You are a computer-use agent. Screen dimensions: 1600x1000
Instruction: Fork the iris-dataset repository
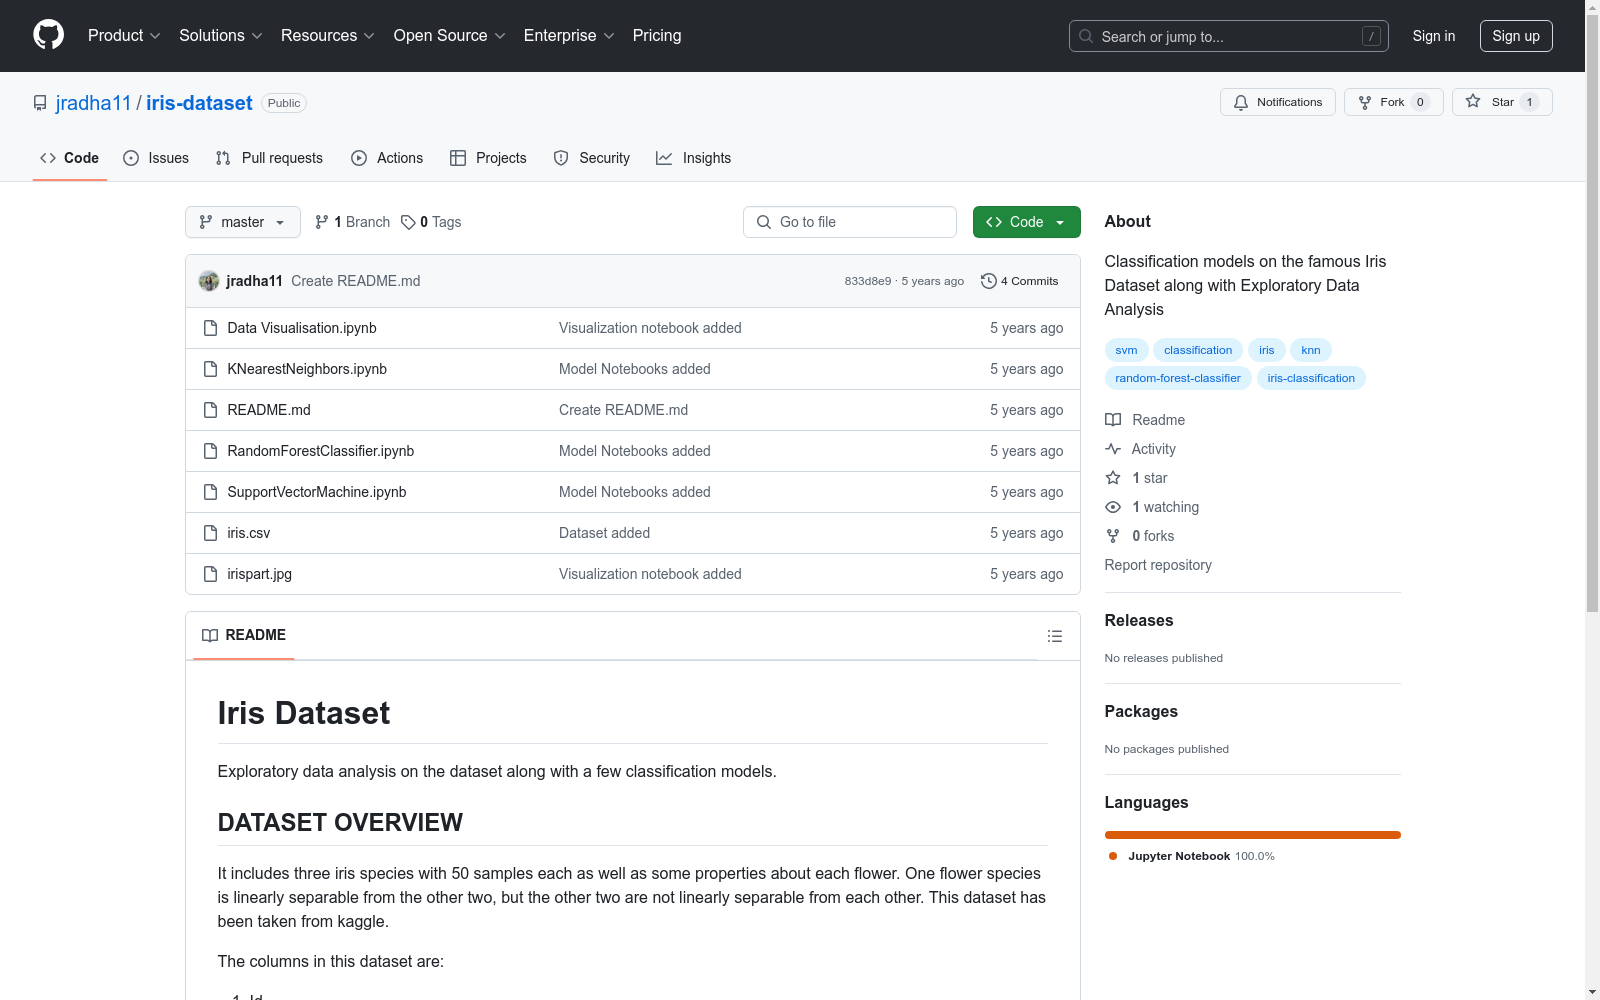click(x=1394, y=102)
